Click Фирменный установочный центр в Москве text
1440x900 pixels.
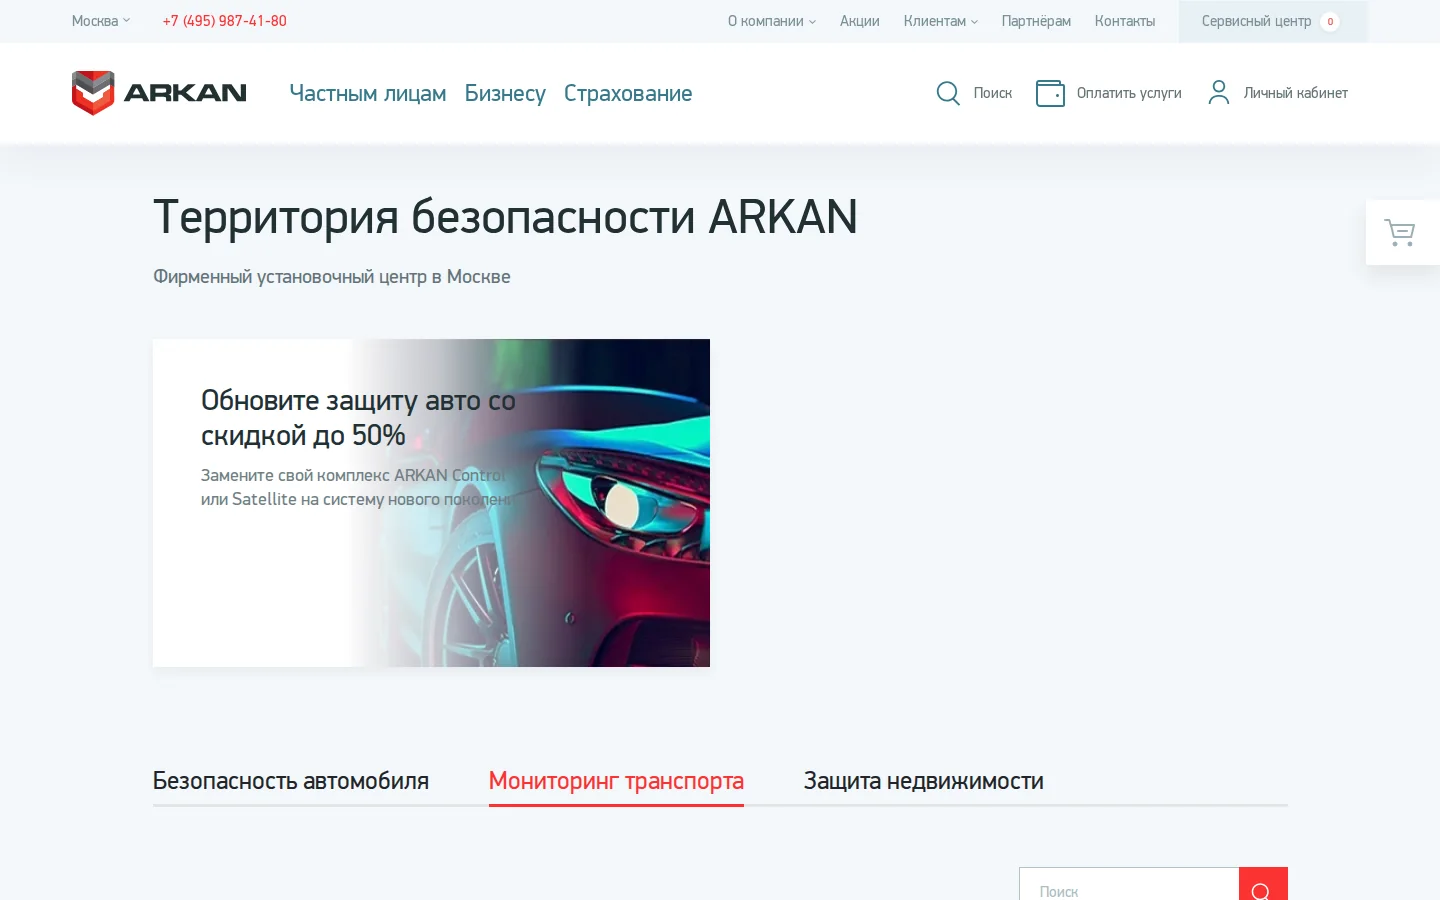point(332,277)
